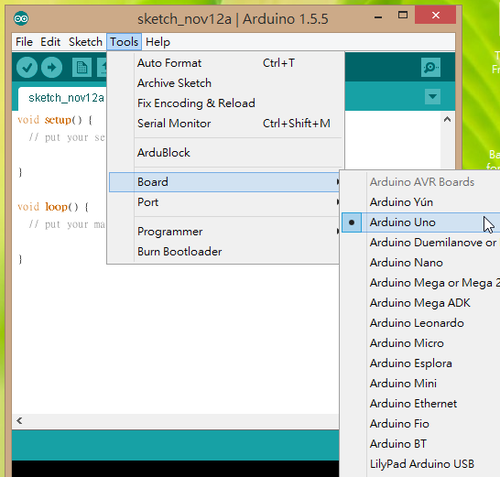The image size is (500, 477).
Task: Expand the Programmer submenu
Action: 225,231
